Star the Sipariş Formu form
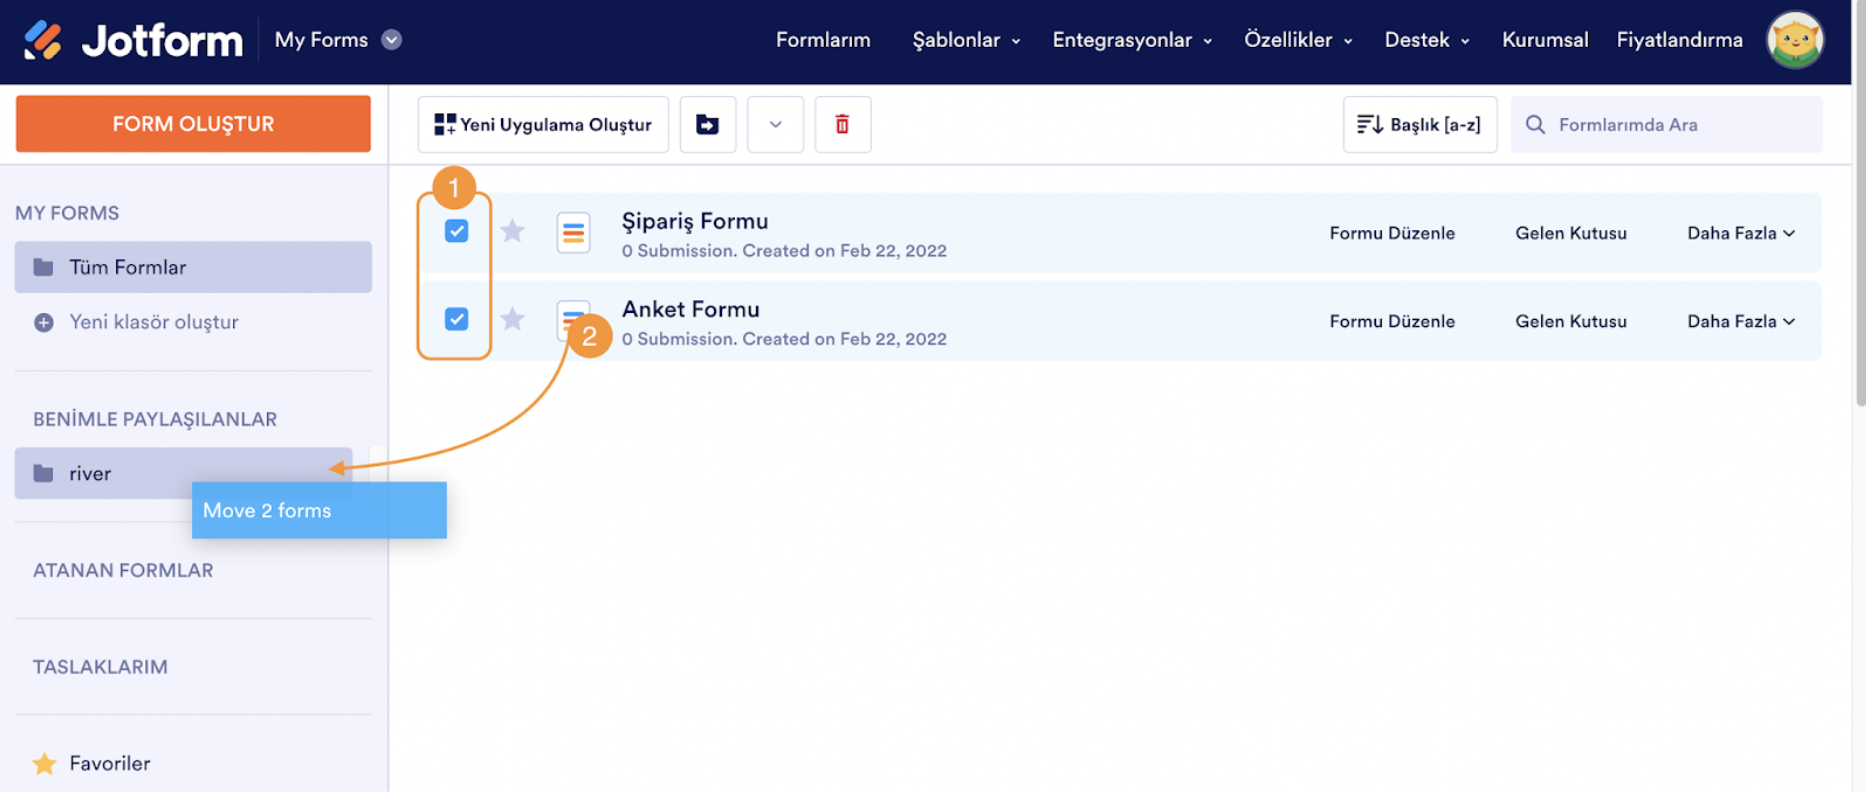The width and height of the screenshot is (1866, 796). (513, 232)
